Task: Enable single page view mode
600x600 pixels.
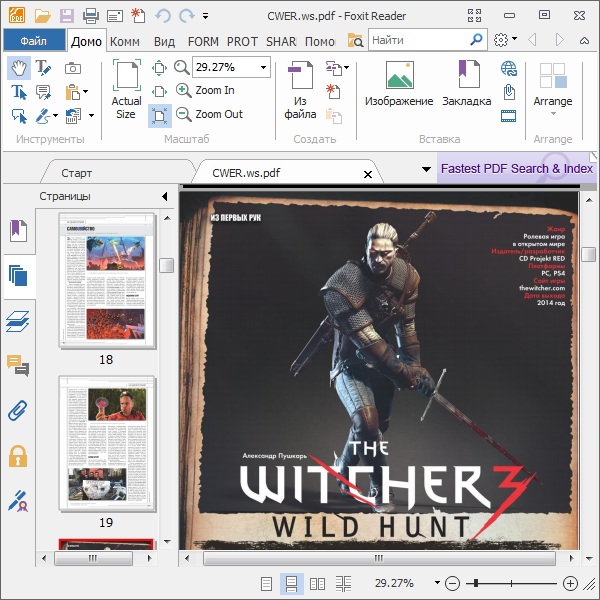Action: [x=266, y=583]
